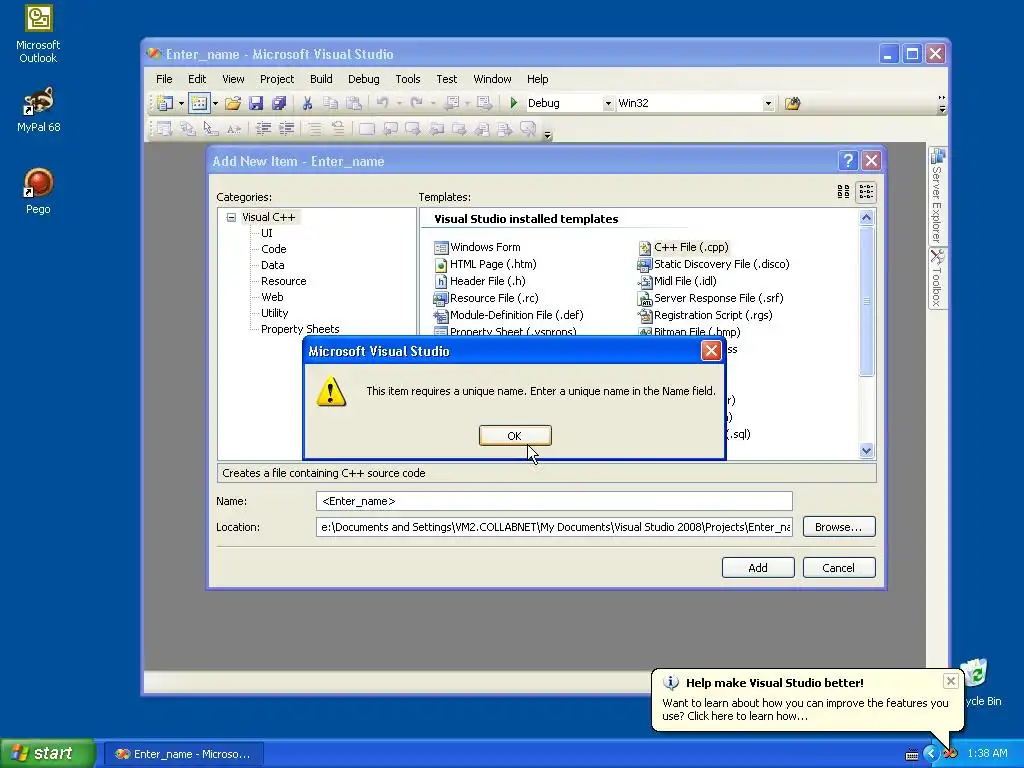Viewport: 1024px width, 768px height.
Task: Open the New Project dropdown arrow
Action: [x=181, y=103]
